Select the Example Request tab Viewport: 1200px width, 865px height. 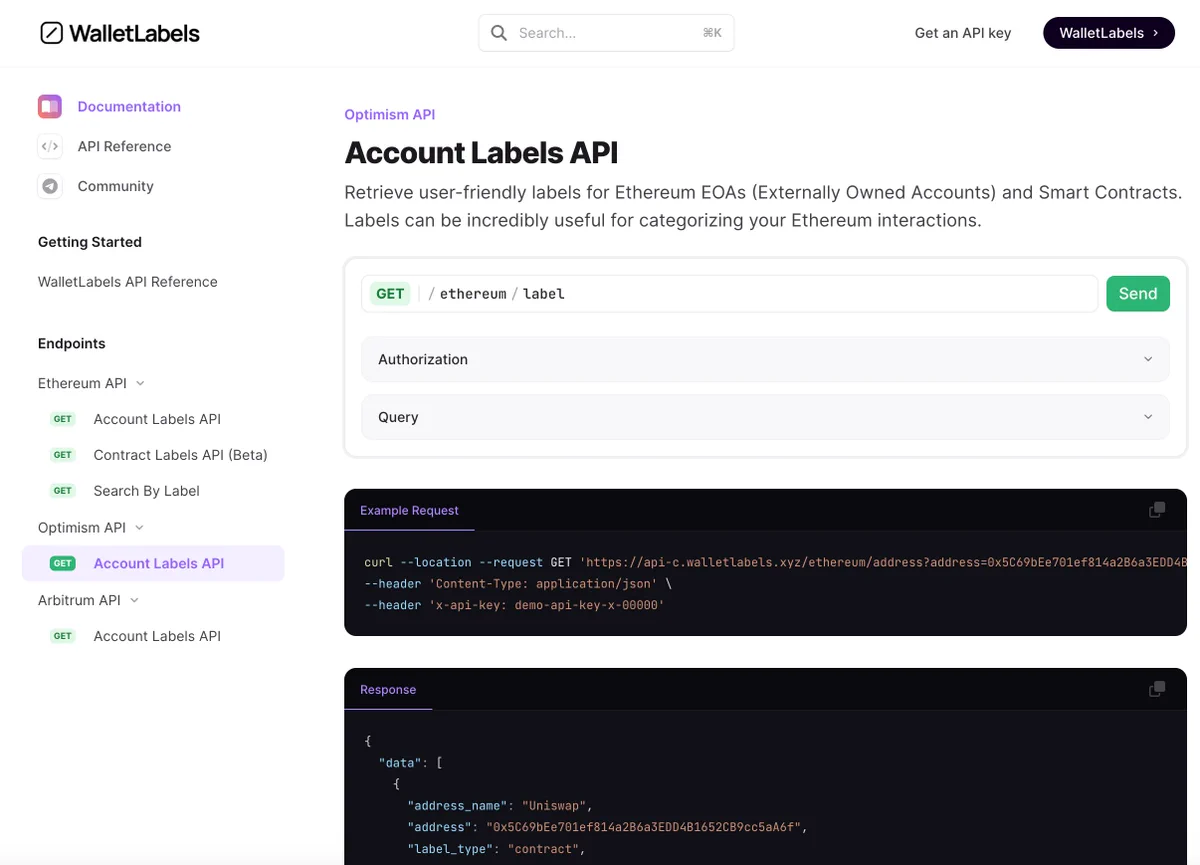[x=409, y=510]
